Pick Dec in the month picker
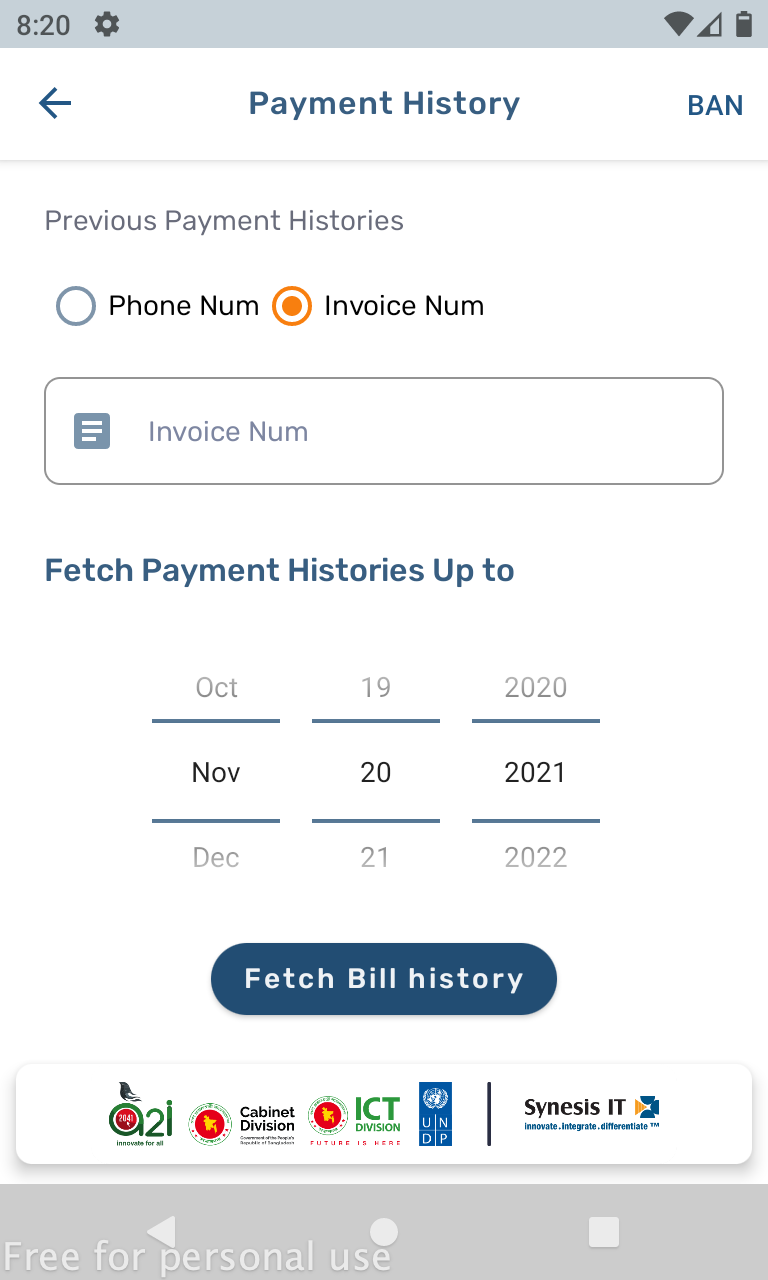This screenshot has height=1280, width=768. click(216, 858)
